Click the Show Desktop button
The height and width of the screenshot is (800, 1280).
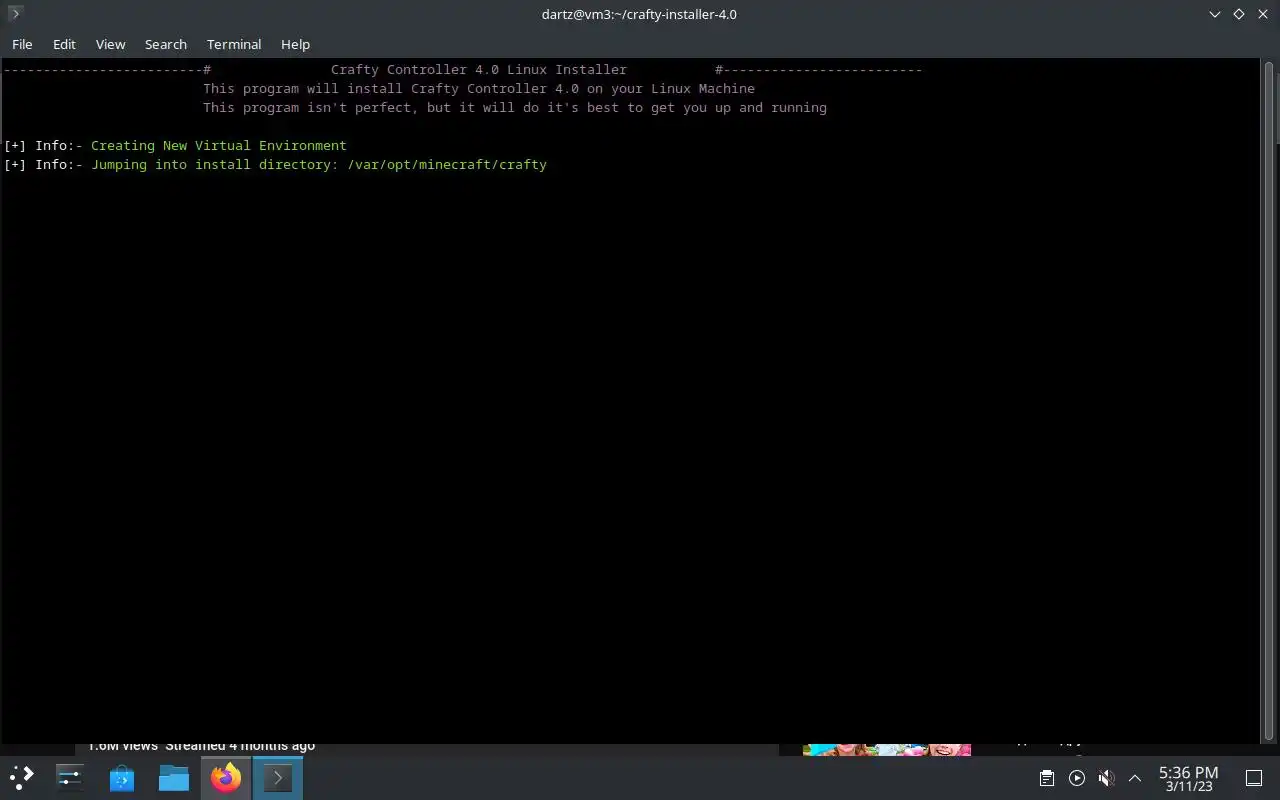(x=1253, y=778)
